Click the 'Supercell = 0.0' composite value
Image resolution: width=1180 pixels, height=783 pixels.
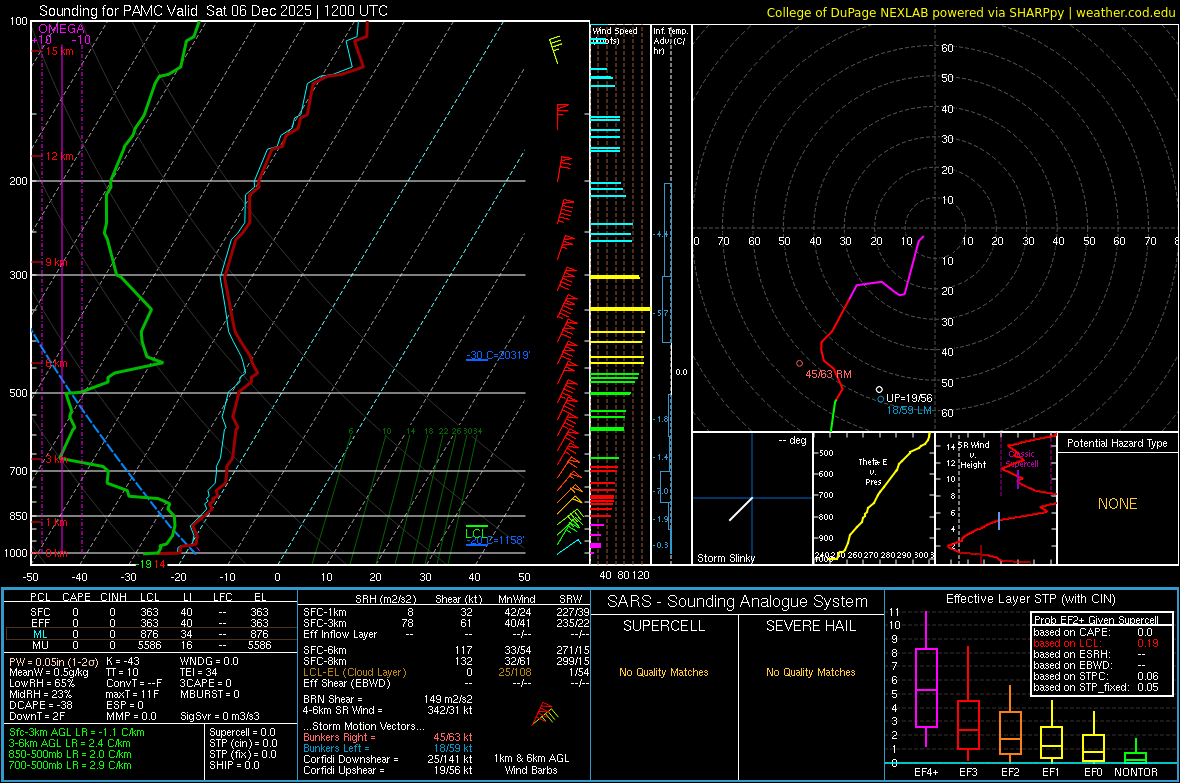[x=242, y=732]
